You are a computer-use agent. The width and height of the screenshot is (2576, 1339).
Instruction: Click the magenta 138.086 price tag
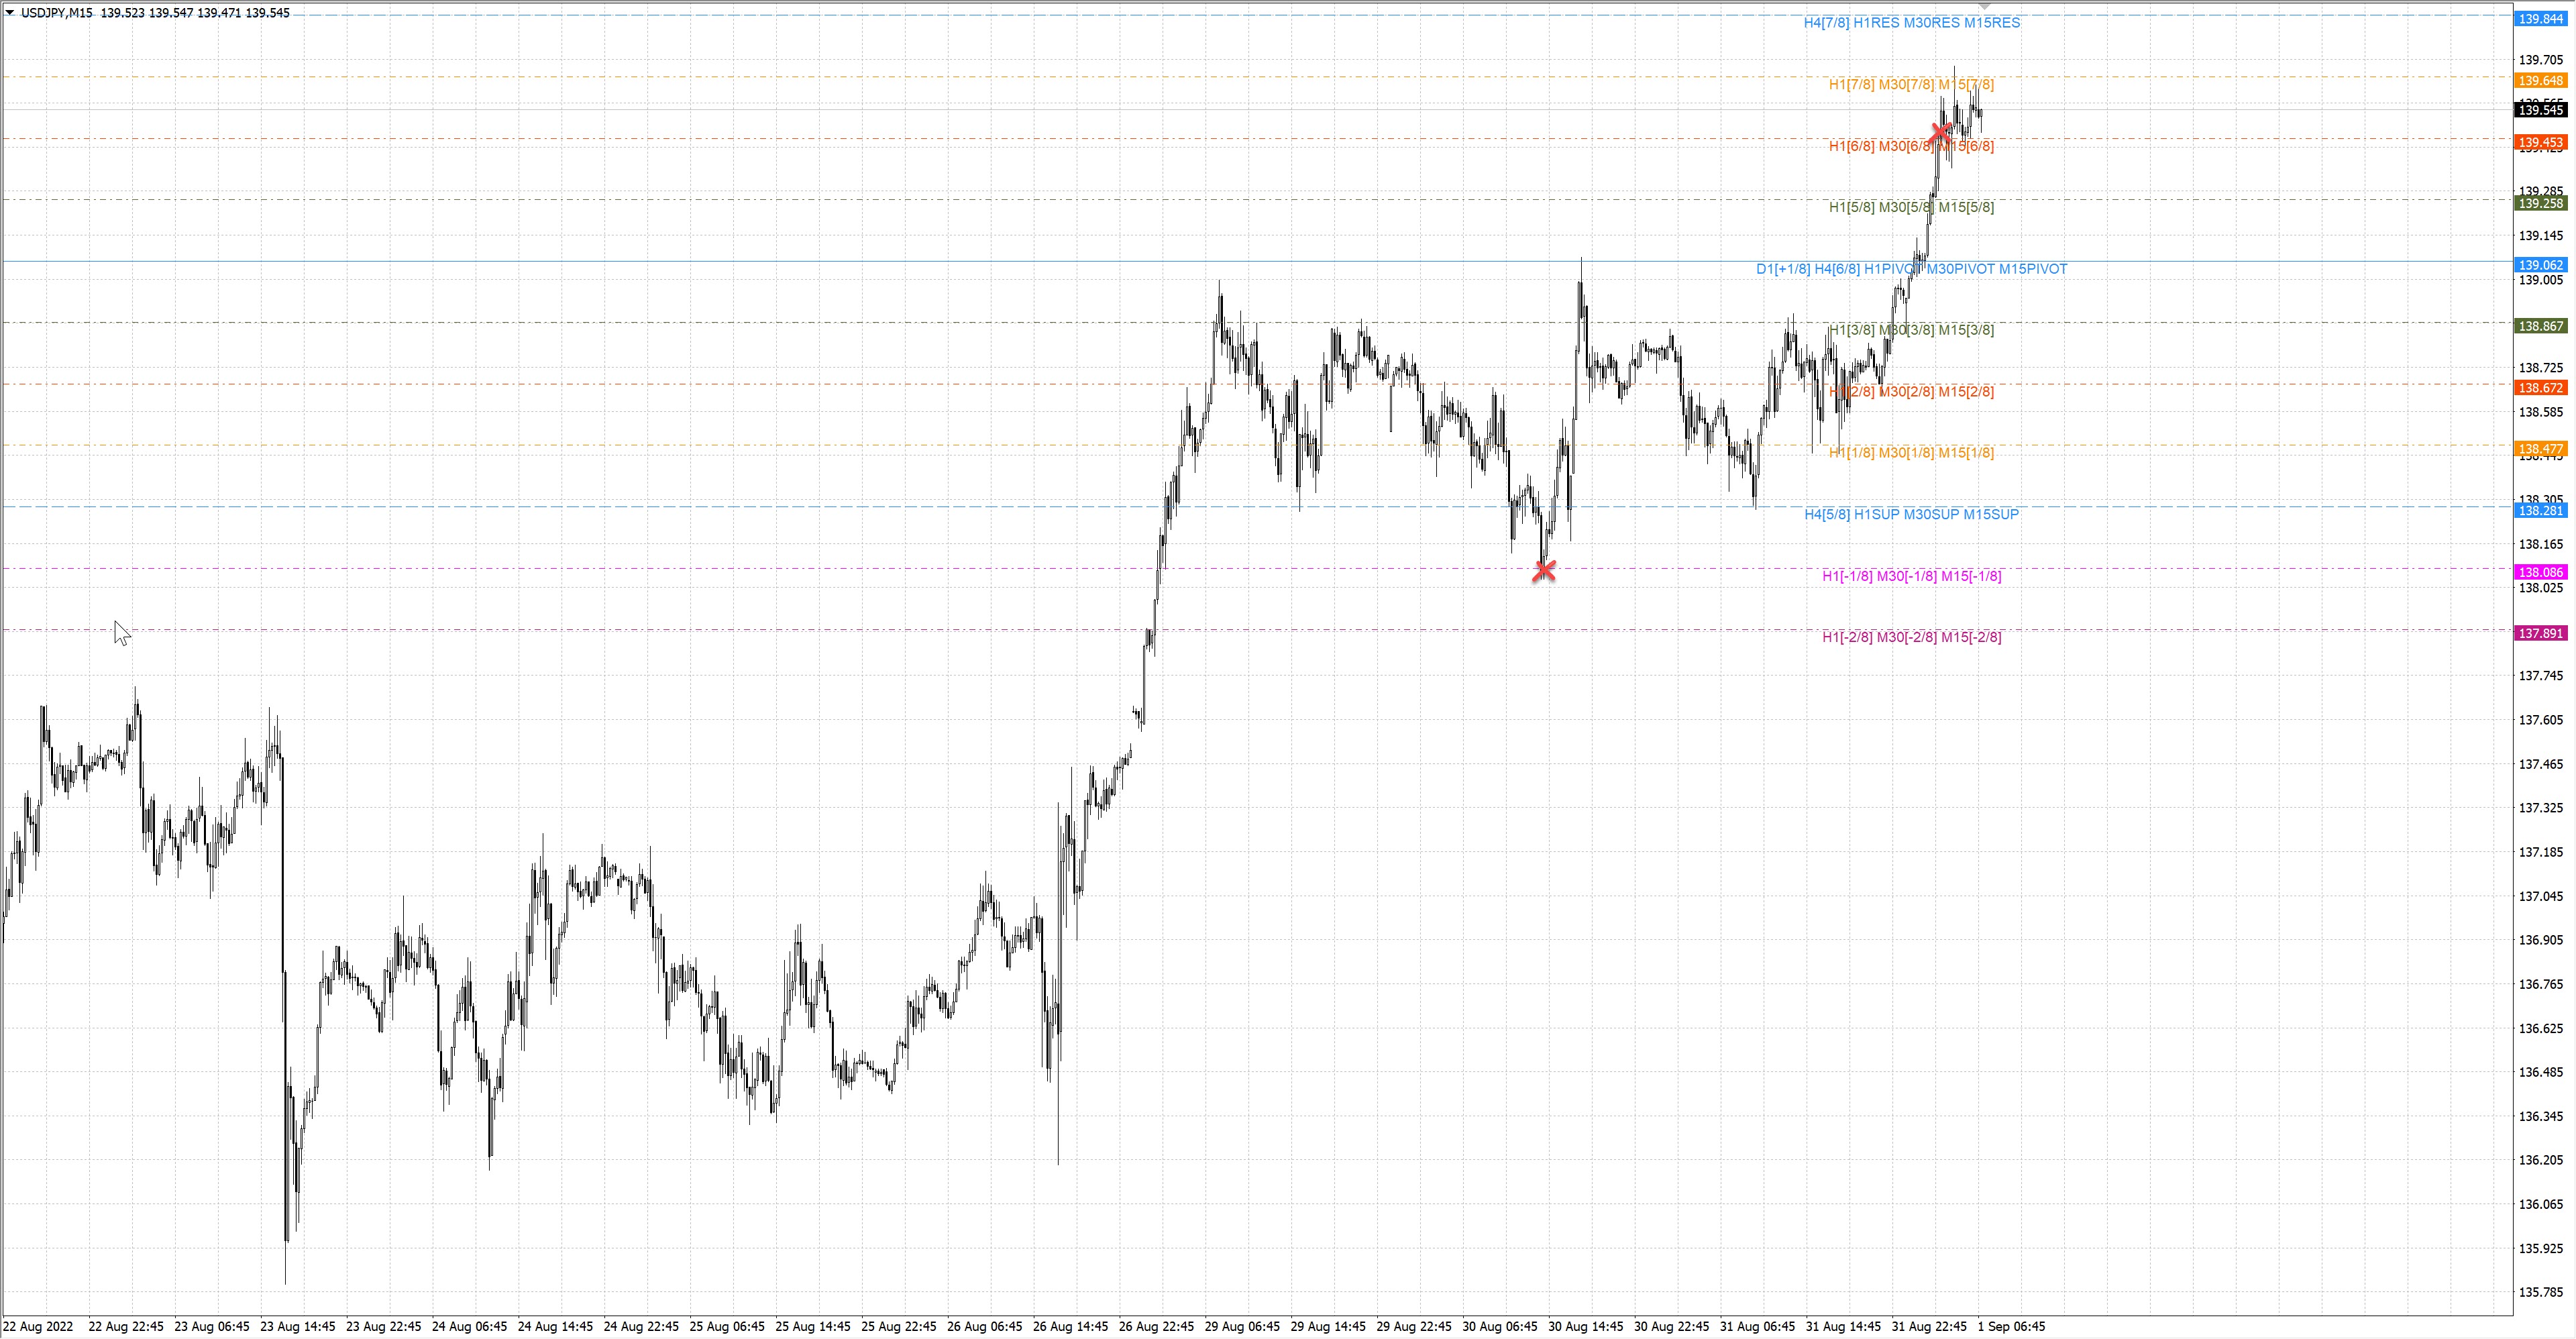2541,572
